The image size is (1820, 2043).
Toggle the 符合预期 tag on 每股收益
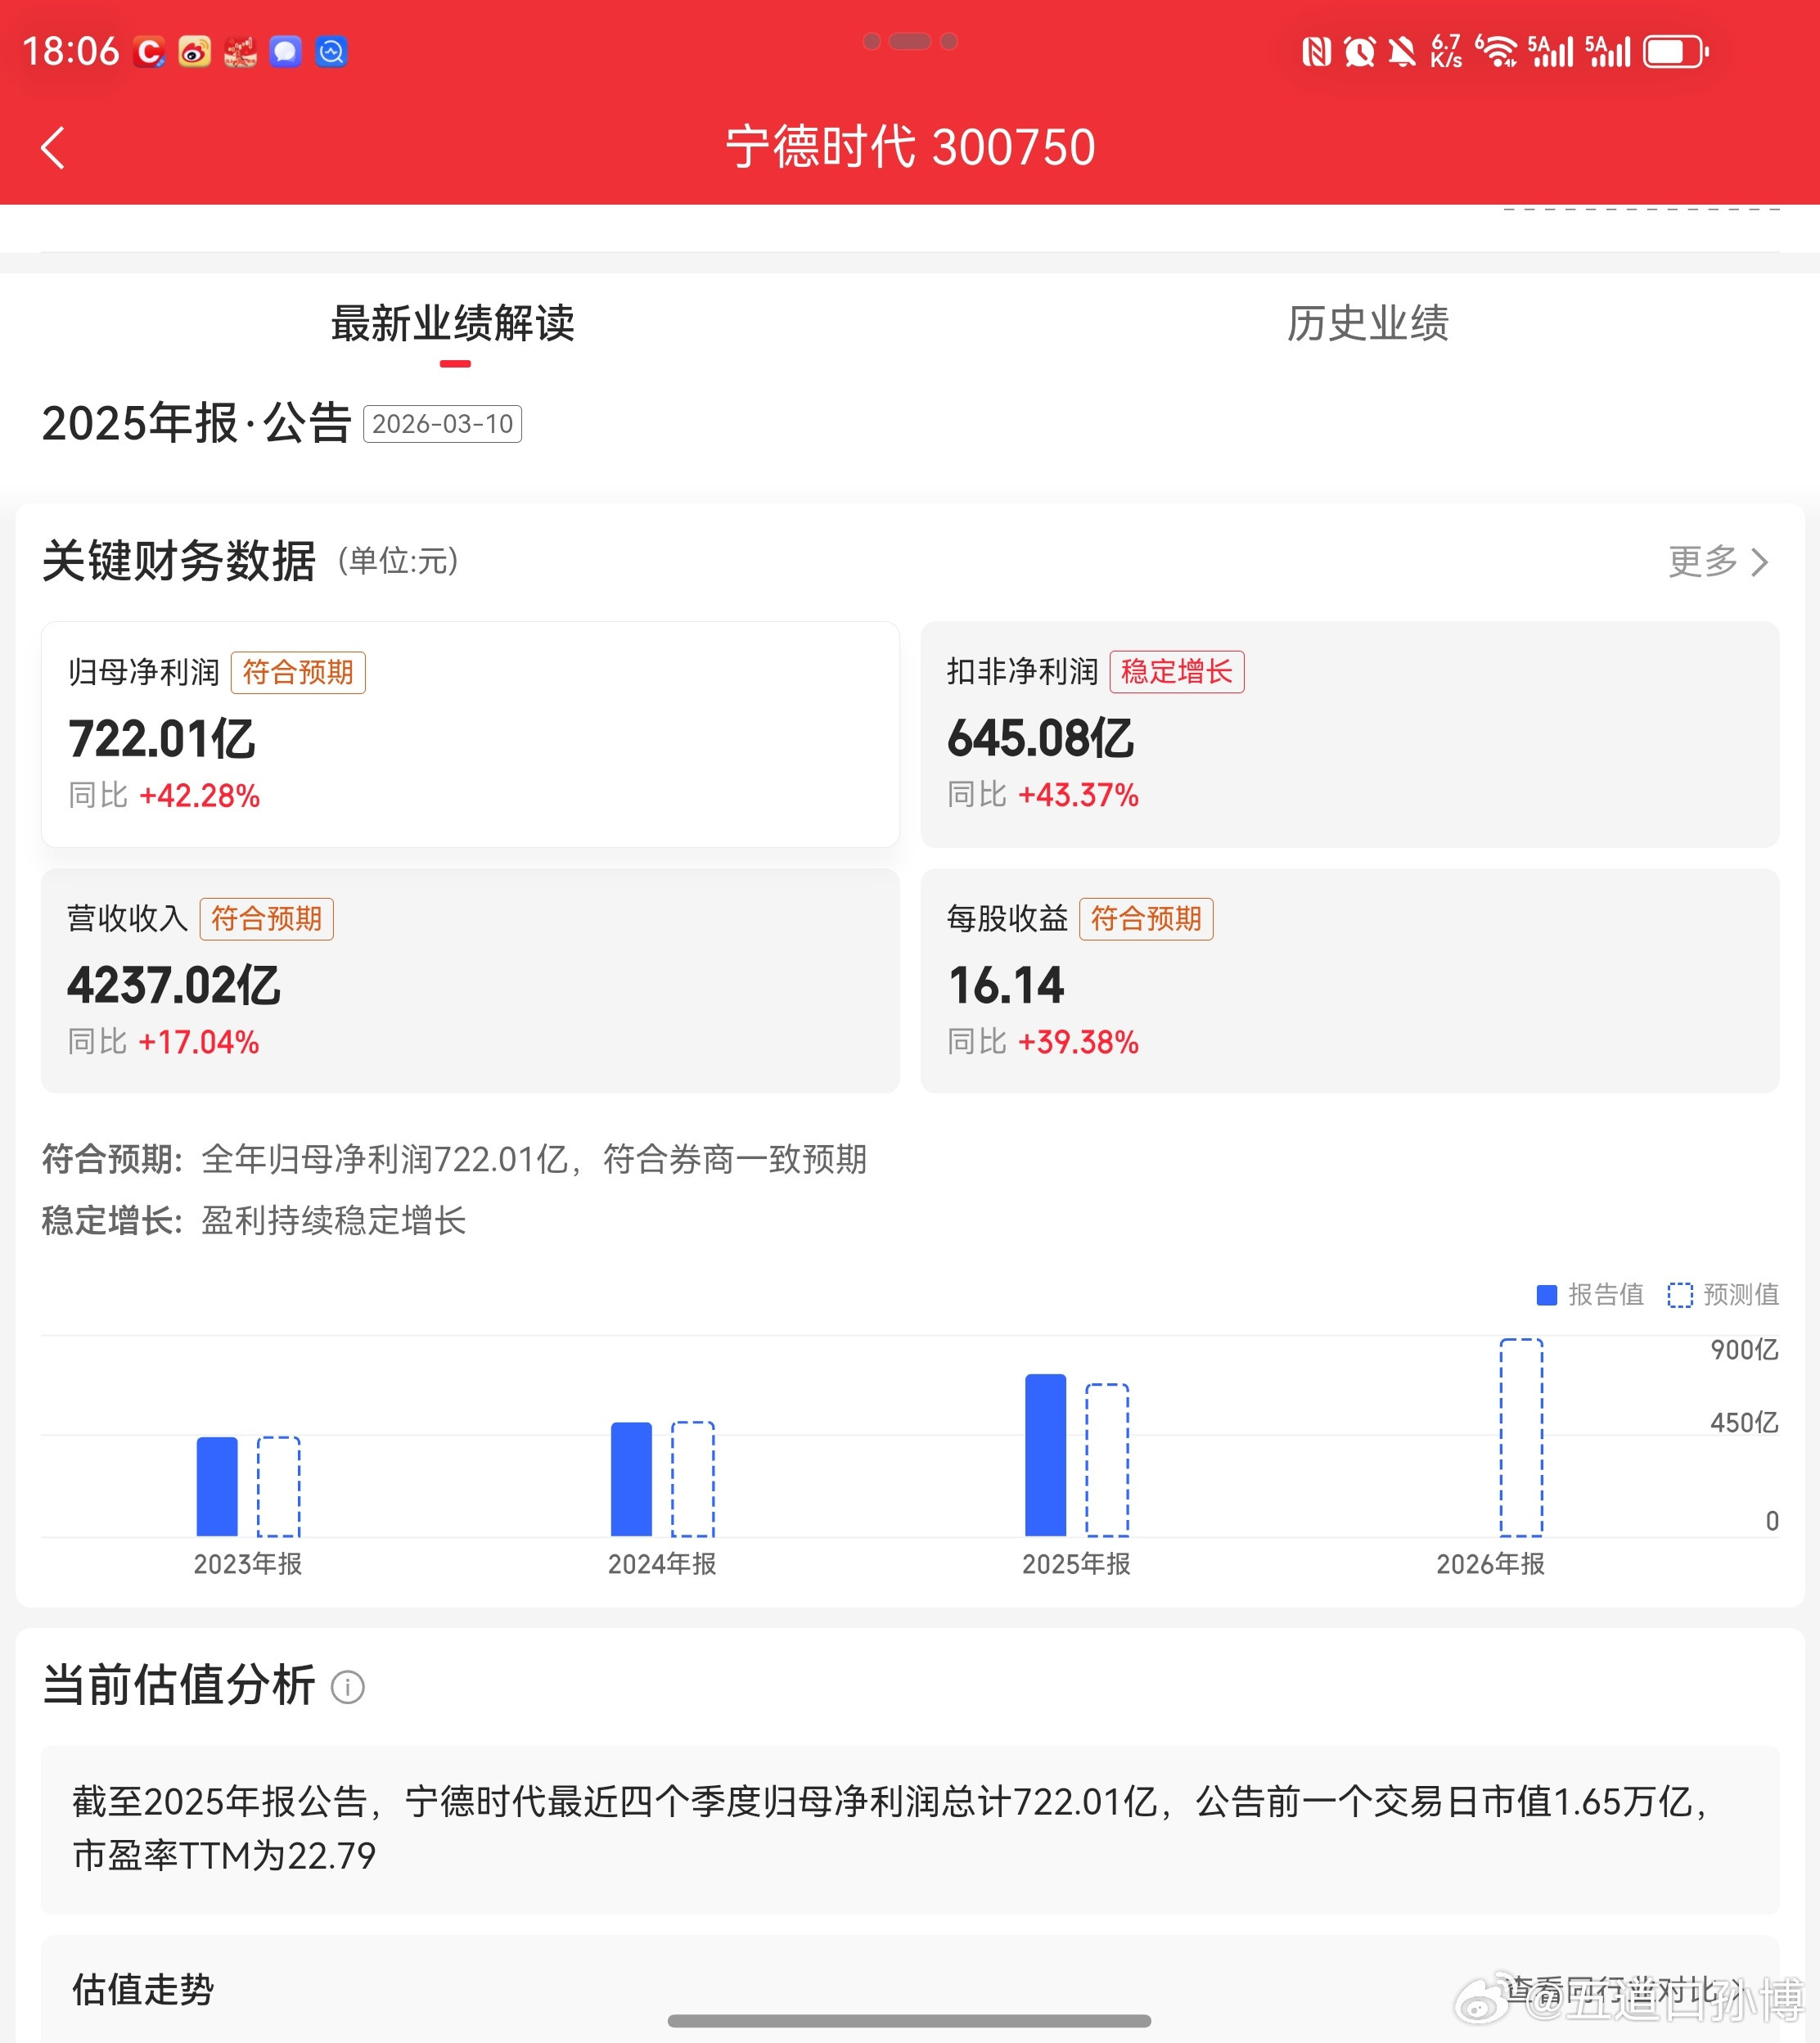pyautogui.click(x=1146, y=918)
